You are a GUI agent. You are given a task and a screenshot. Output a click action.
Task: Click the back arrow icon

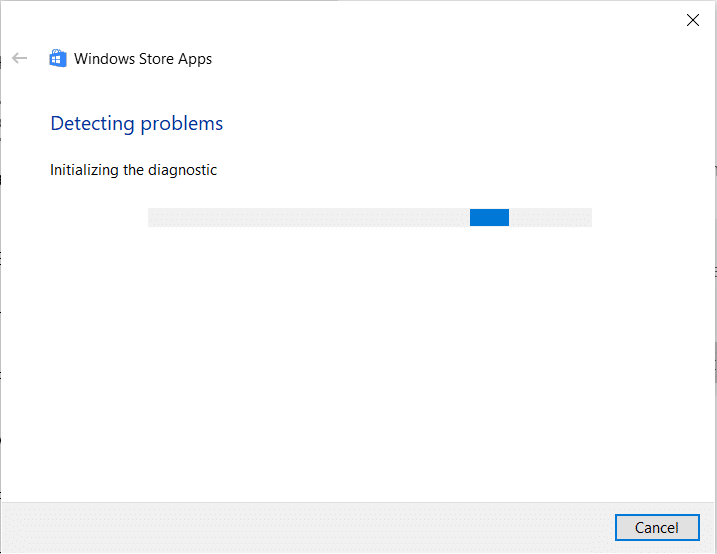[x=19, y=59]
